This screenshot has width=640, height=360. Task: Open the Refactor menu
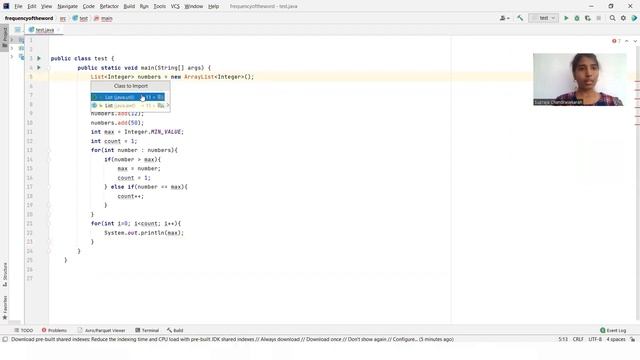109,7
